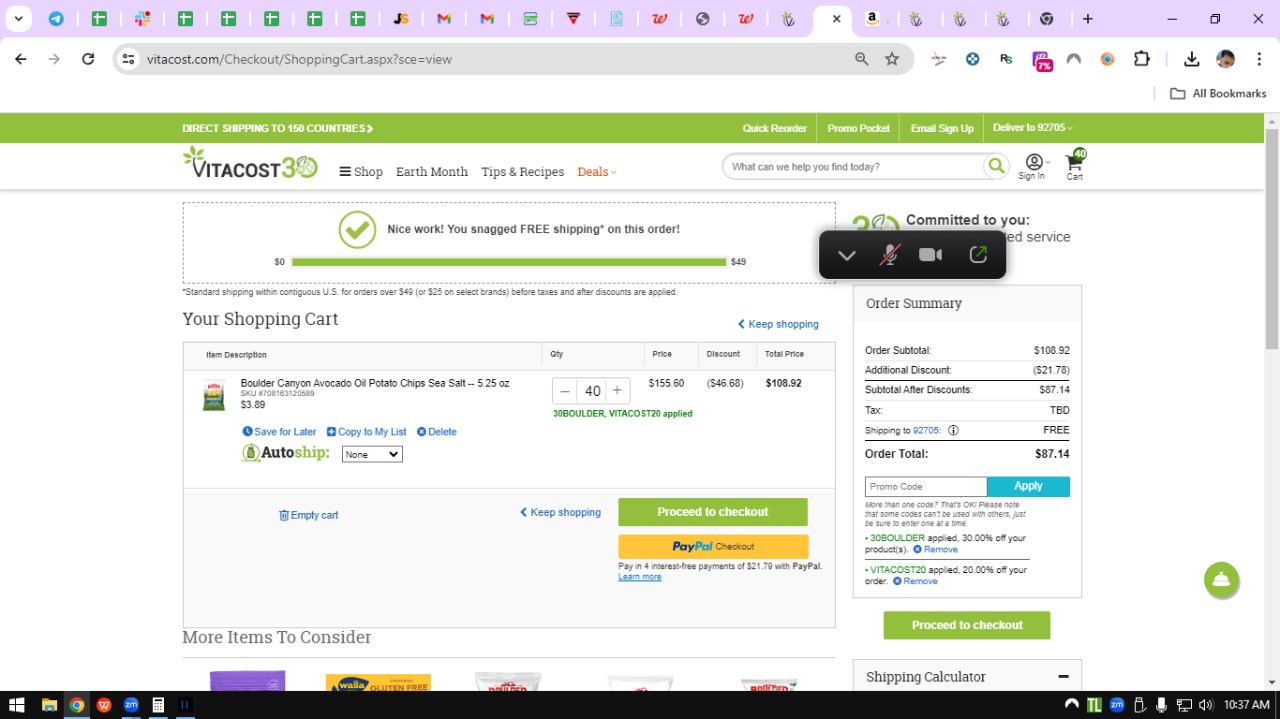Remove the 30BOULDER promo code
This screenshot has width=1280, height=719.
(x=935, y=549)
